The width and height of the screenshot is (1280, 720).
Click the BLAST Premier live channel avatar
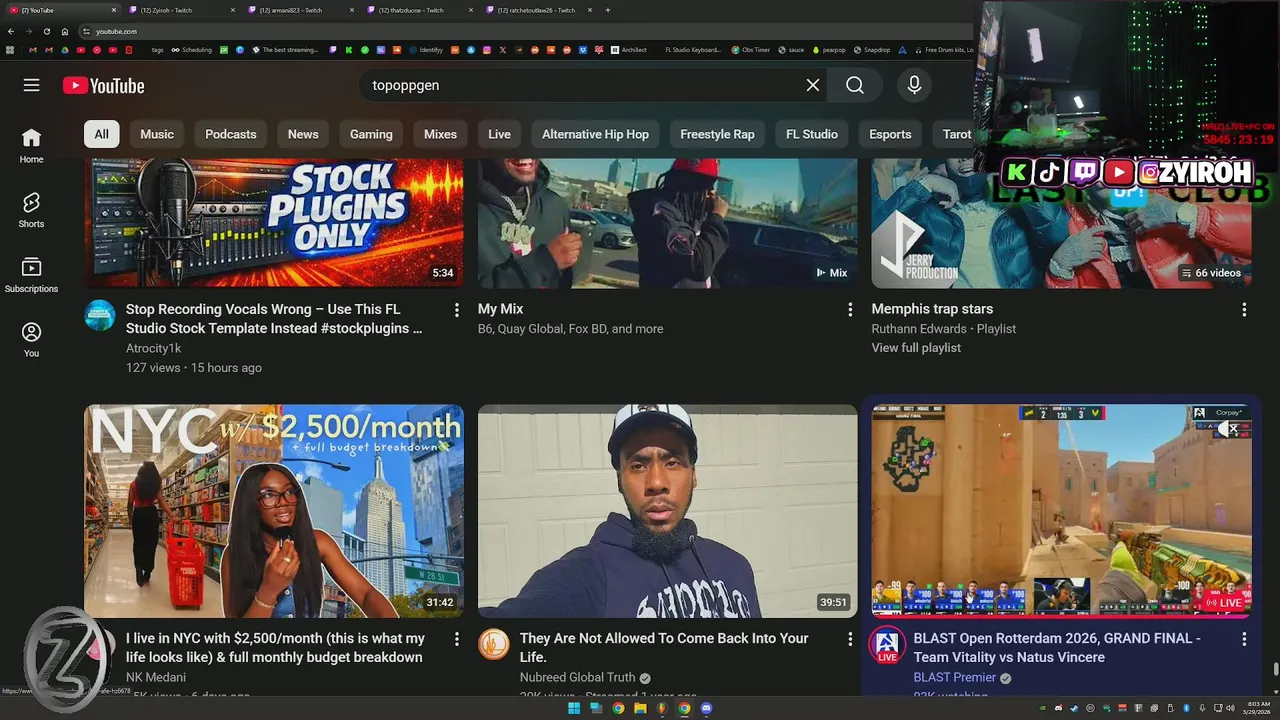click(887, 645)
